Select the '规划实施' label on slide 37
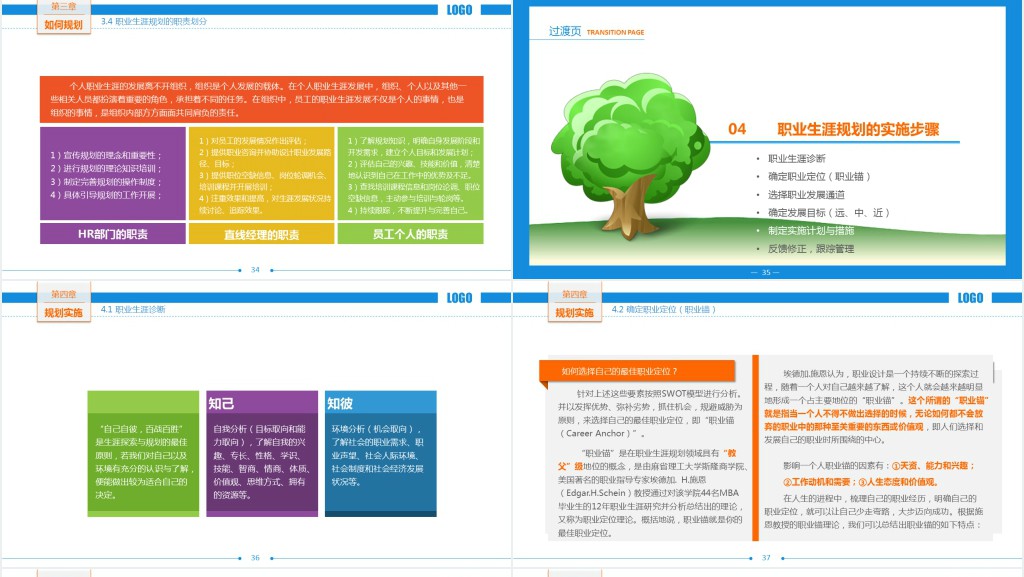1024x577 pixels. 574,313
